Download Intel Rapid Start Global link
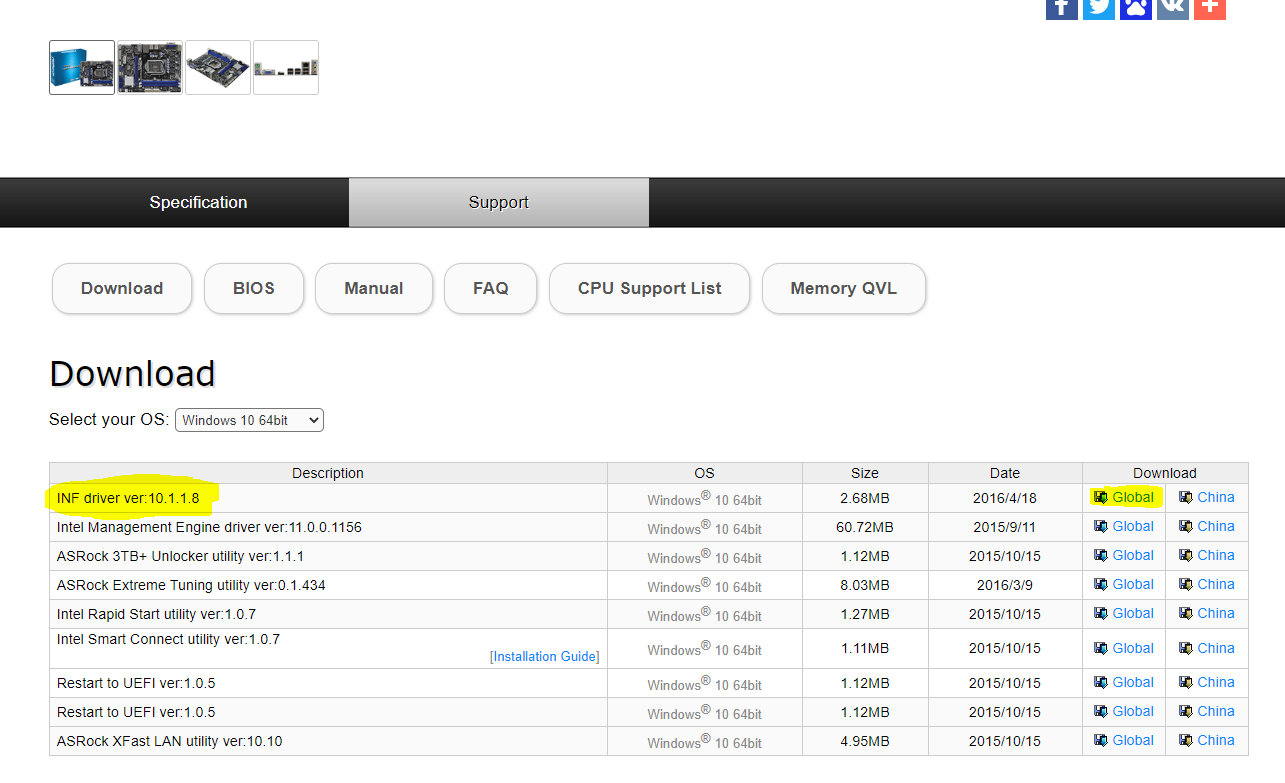 pyautogui.click(x=1133, y=613)
